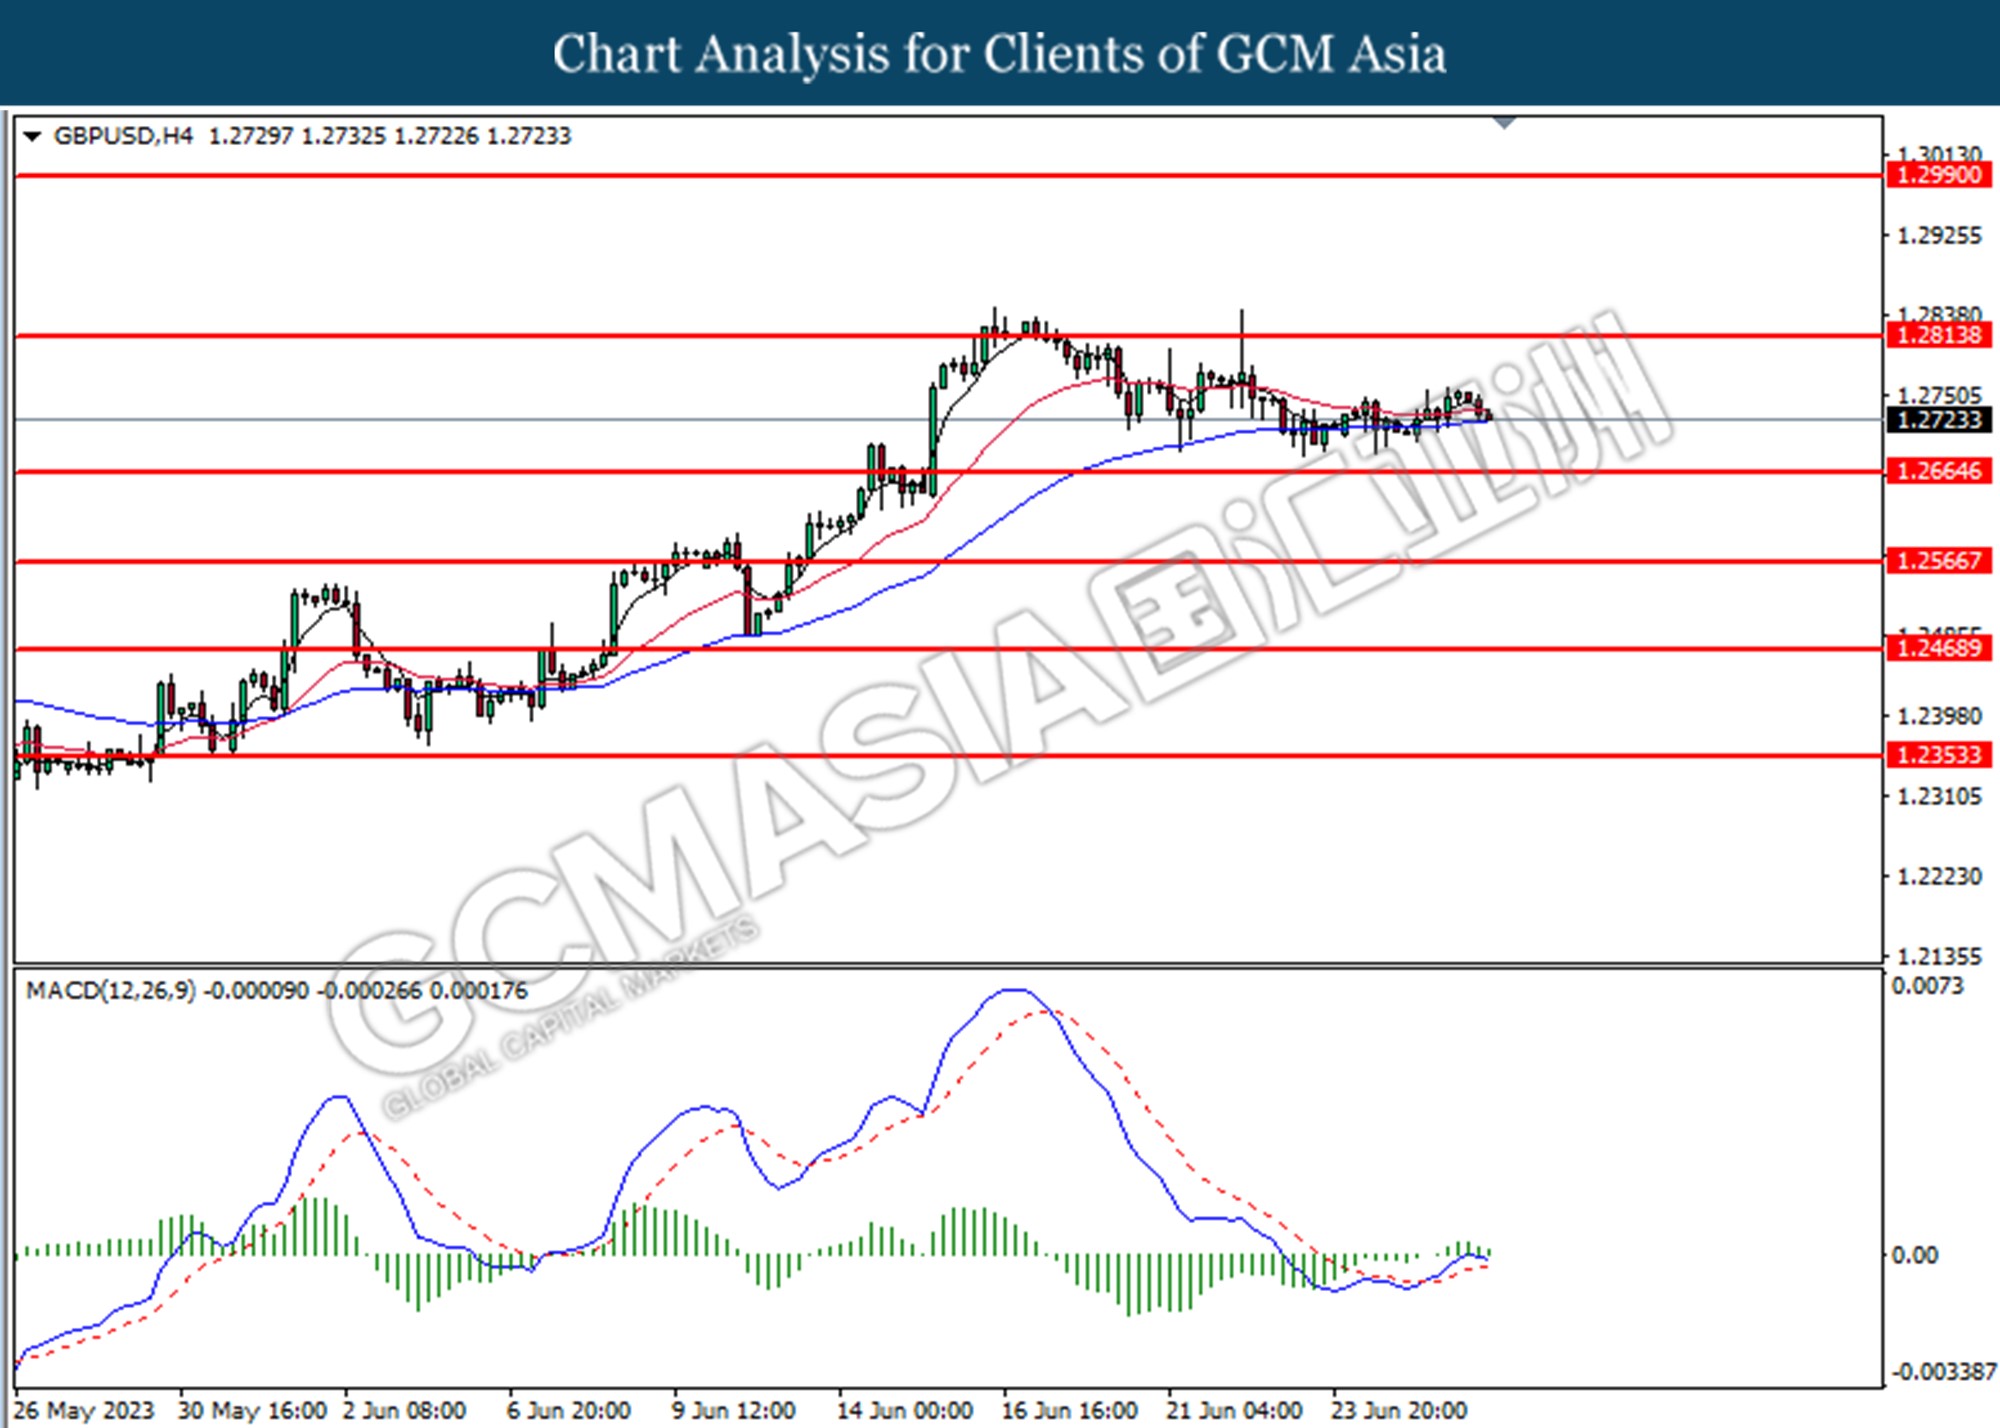
Task: Click the 1.21355 price scale value
Action: coord(1939,956)
